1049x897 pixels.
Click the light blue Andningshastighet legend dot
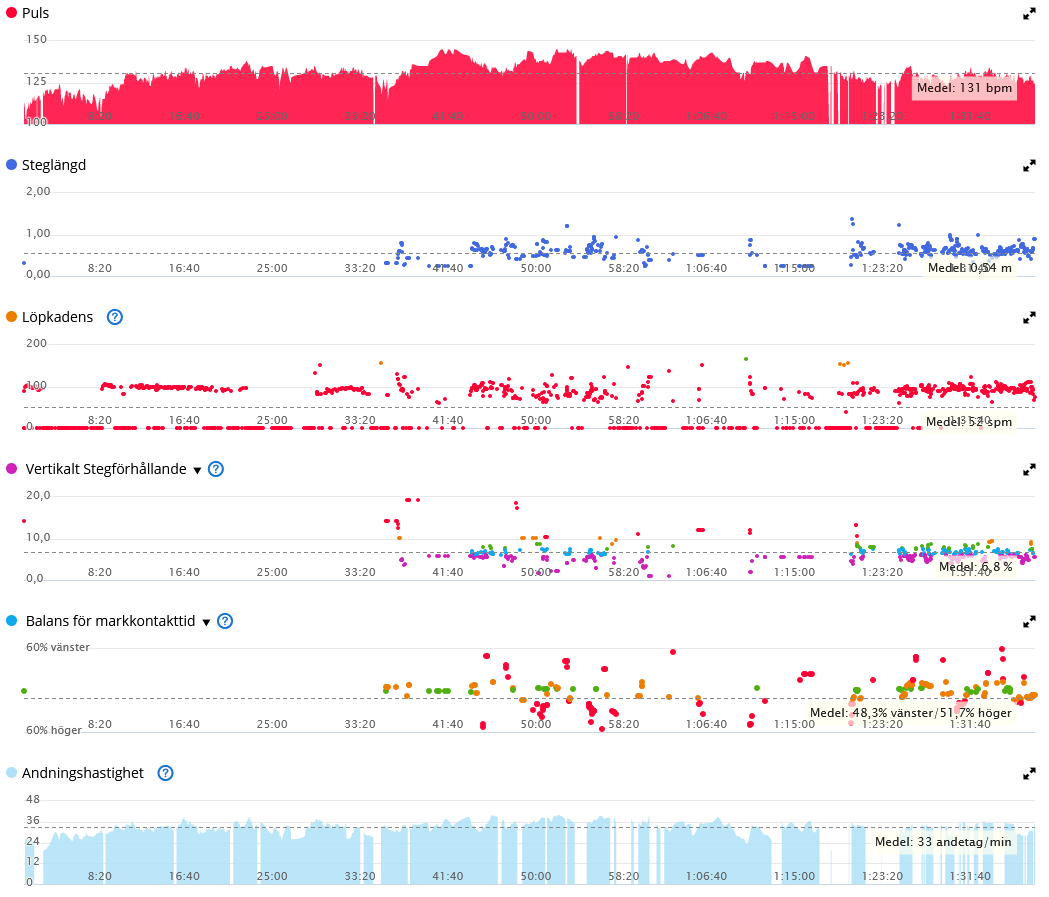(11, 772)
